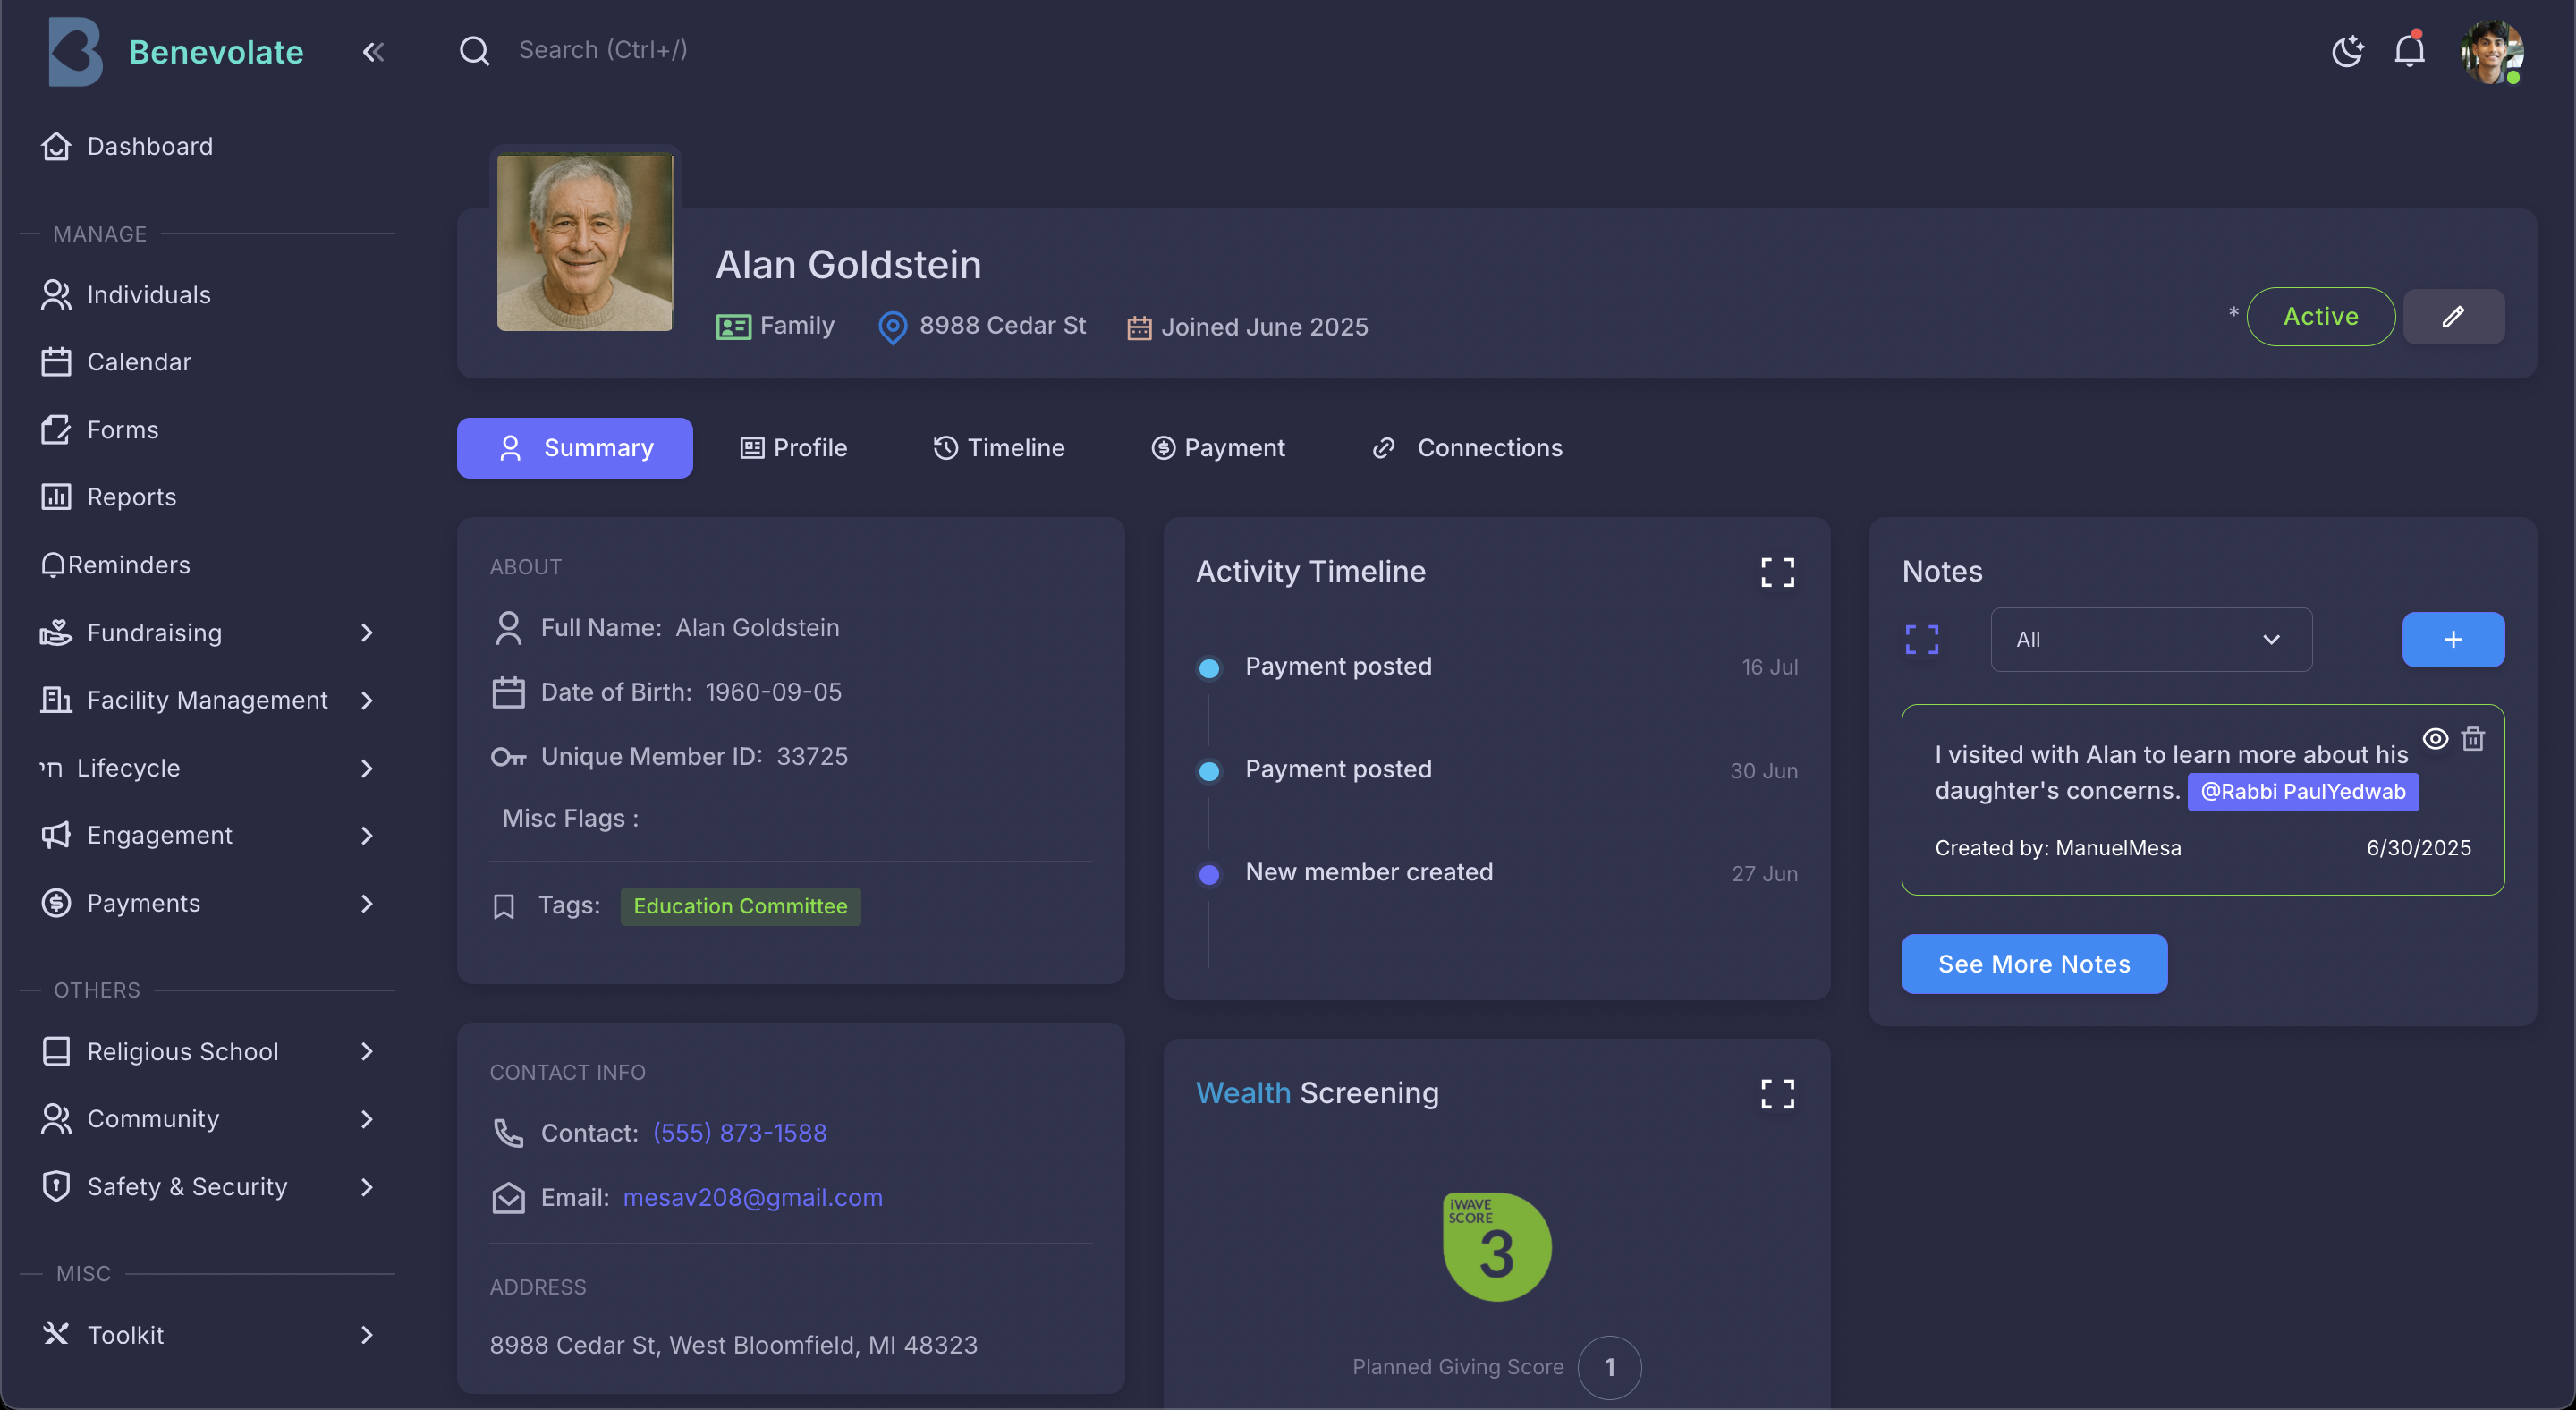This screenshot has height=1410, width=2576.
Task: Open the search bar
Action: coord(475,50)
